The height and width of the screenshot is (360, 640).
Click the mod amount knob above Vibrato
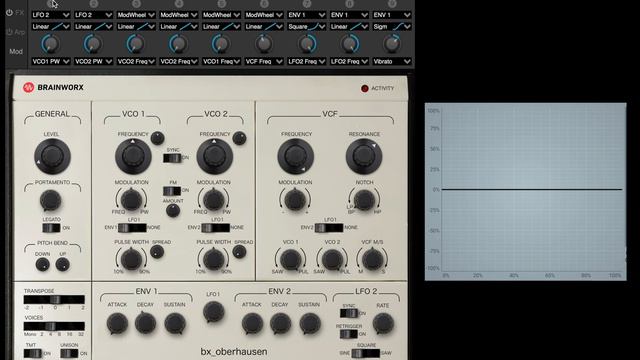[x=391, y=44]
